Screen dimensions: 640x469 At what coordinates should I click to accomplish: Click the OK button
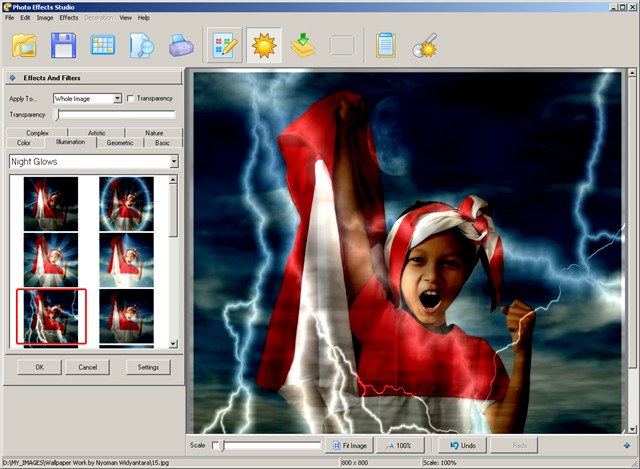coord(39,367)
